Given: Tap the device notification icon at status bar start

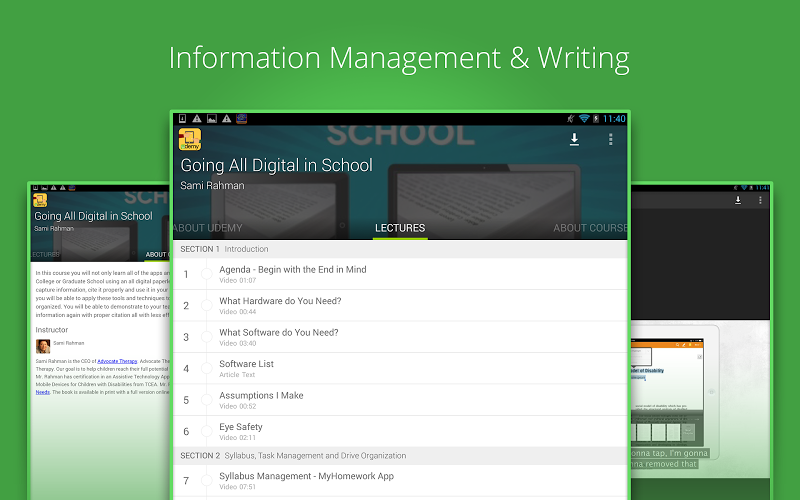Looking at the screenshot, I should point(182,119).
